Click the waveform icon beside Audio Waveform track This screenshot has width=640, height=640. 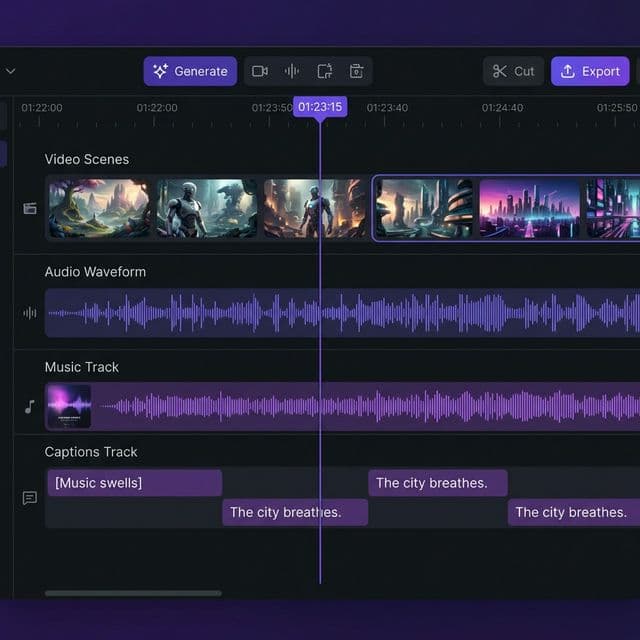(30, 313)
